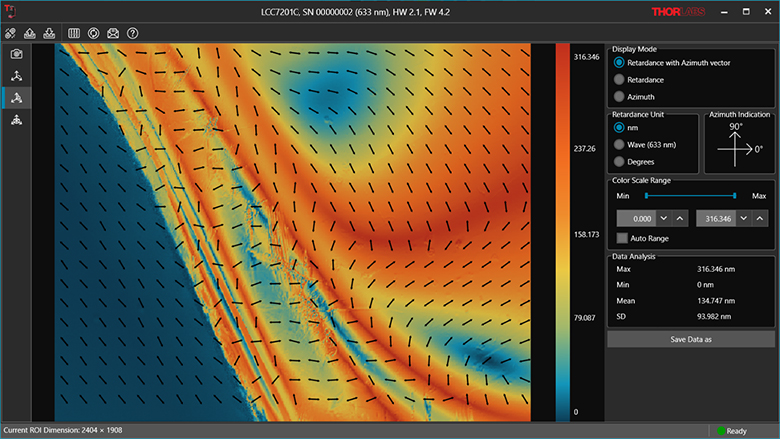Image resolution: width=780 pixels, height=439 pixels.
Task: Open help via question mark icon
Action: pyautogui.click(x=132, y=33)
